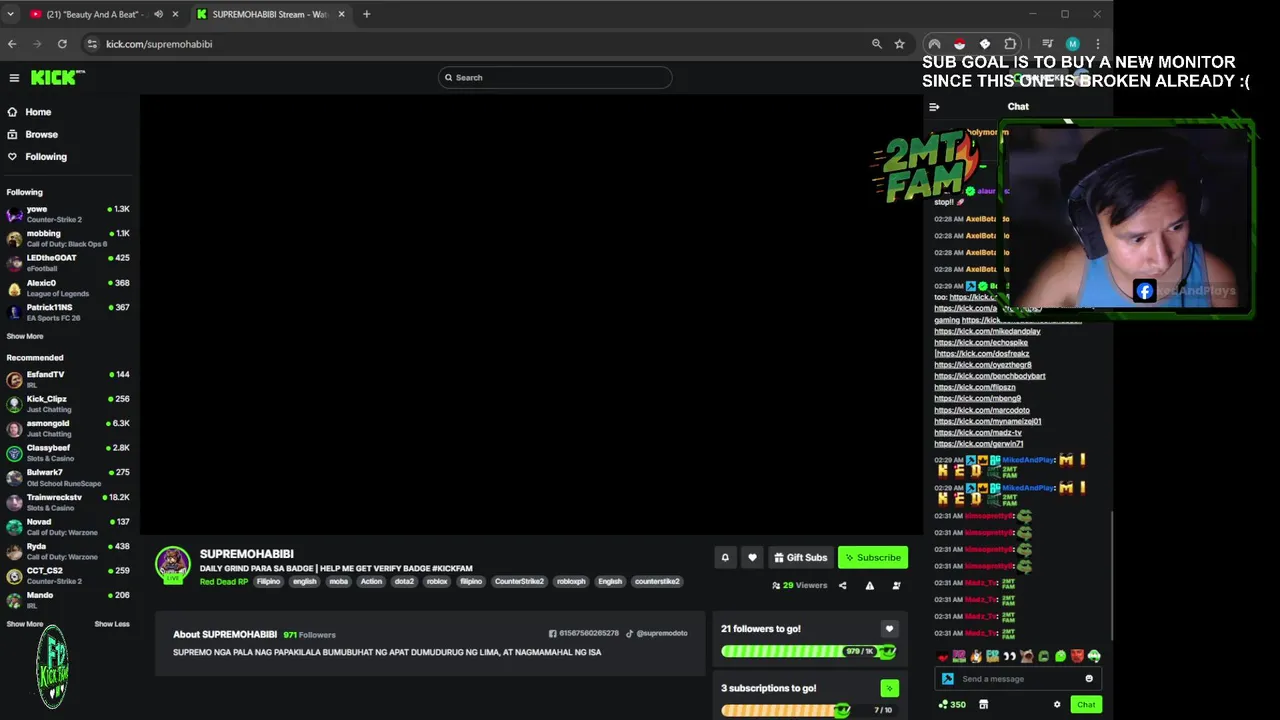The image size is (1280, 720).
Task: Click the Gift Subs button
Action: point(800,557)
